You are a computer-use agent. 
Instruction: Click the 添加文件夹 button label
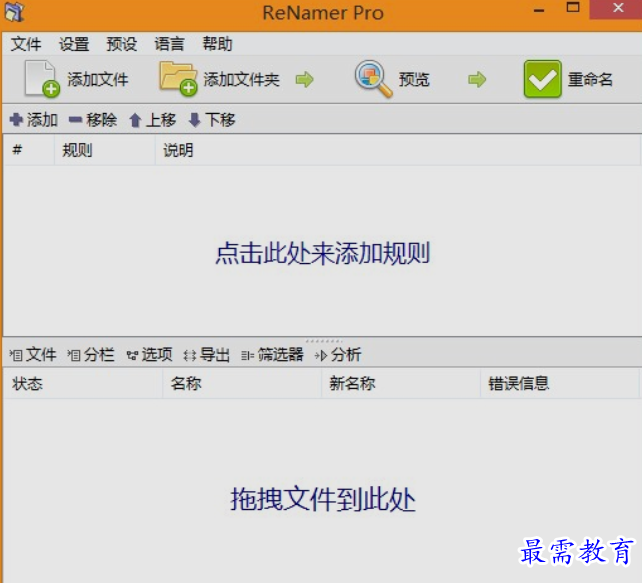click(x=242, y=79)
